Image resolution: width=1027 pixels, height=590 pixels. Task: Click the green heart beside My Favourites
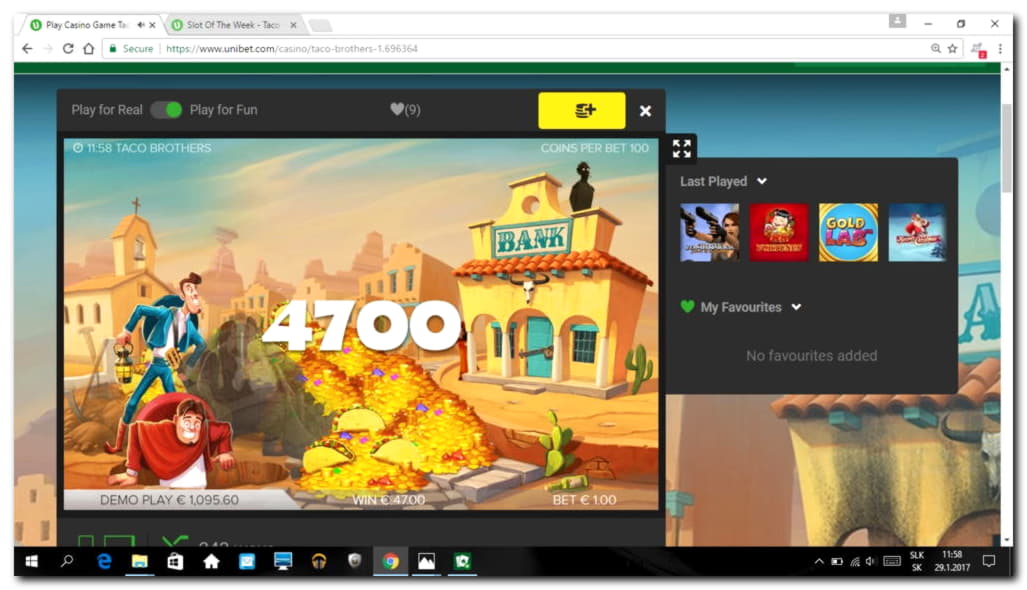(687, 306)
